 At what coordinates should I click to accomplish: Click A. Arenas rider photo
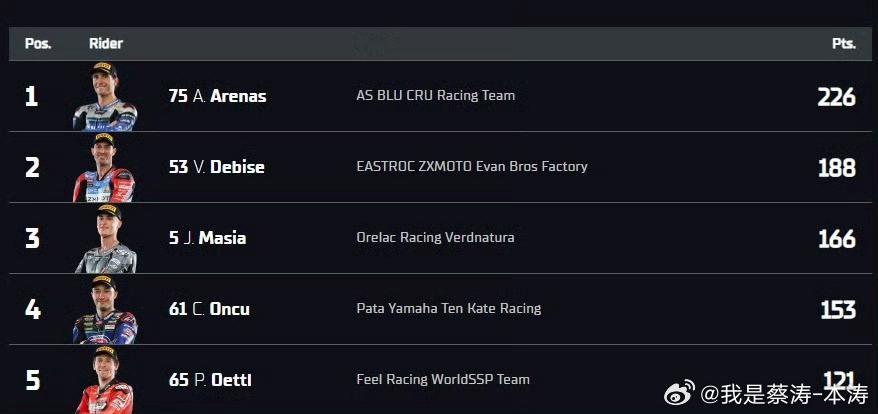point(105,96)
